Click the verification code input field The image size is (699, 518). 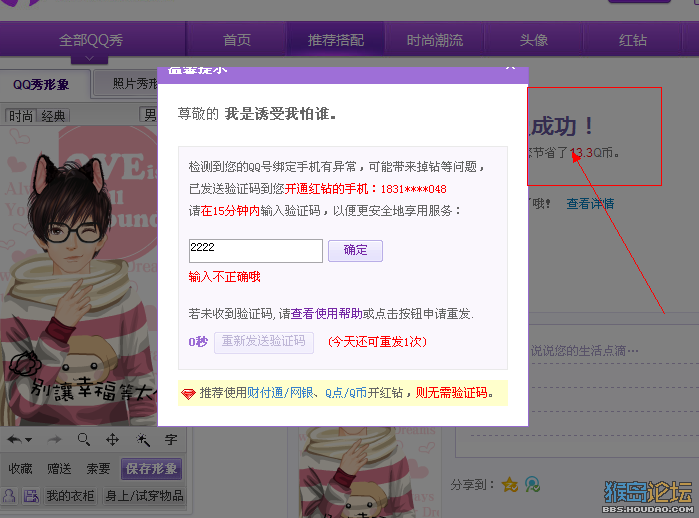(x=256, y=251)
